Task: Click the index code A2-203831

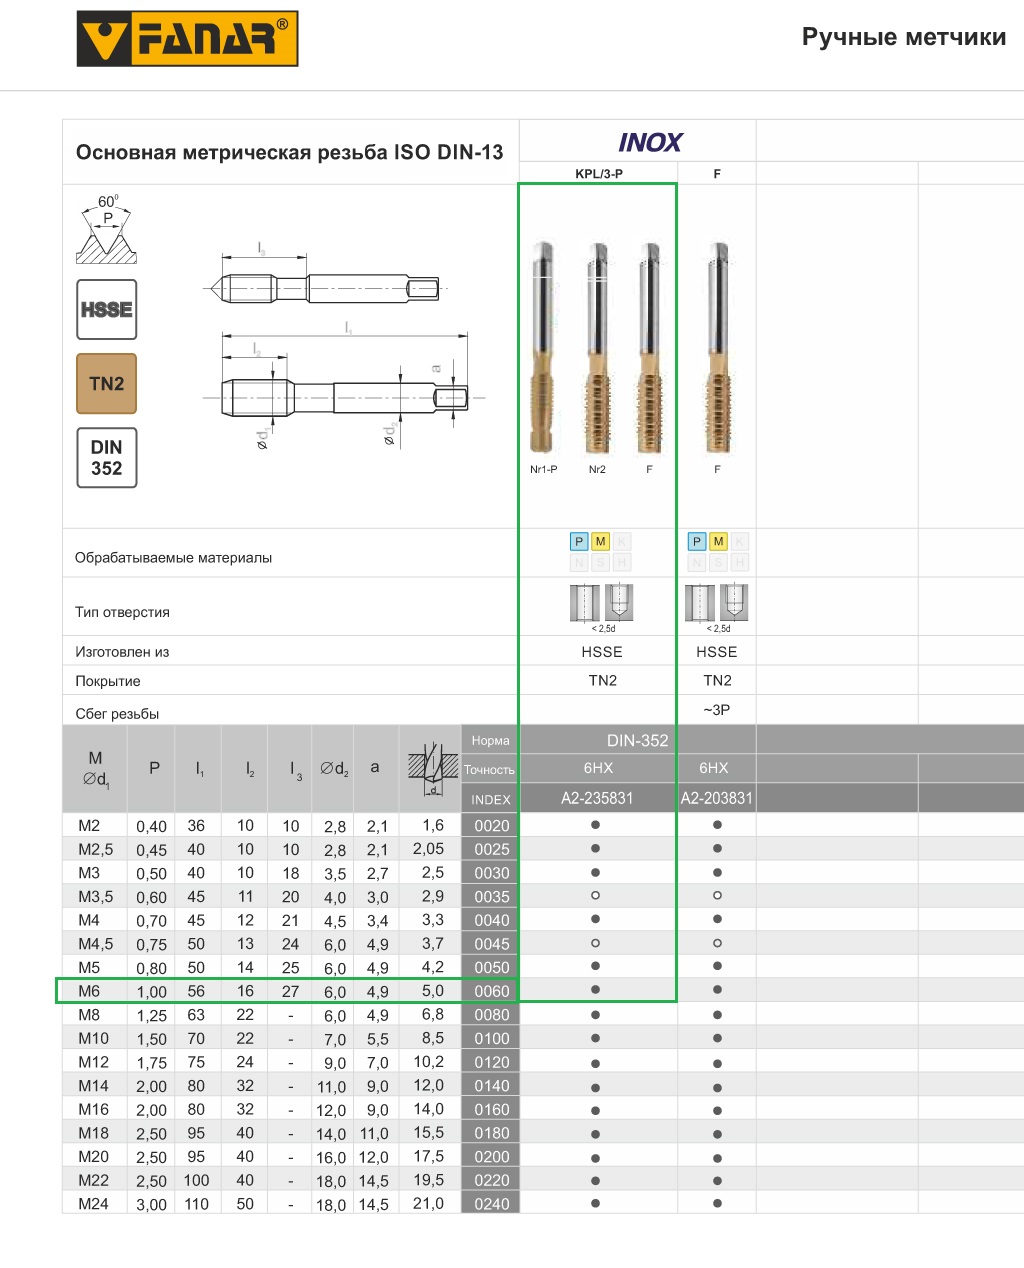Action: tap(717, 798)
